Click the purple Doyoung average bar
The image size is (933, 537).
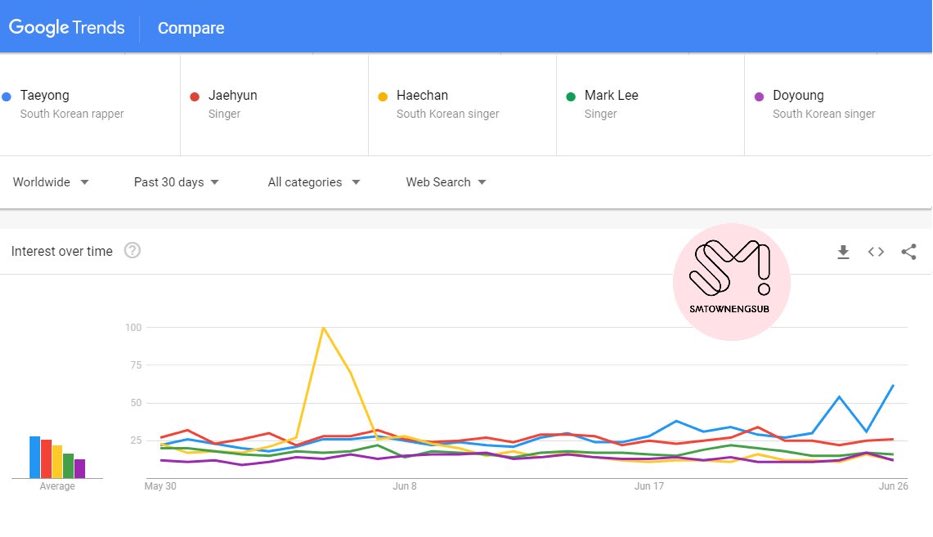tap(80, 469)
